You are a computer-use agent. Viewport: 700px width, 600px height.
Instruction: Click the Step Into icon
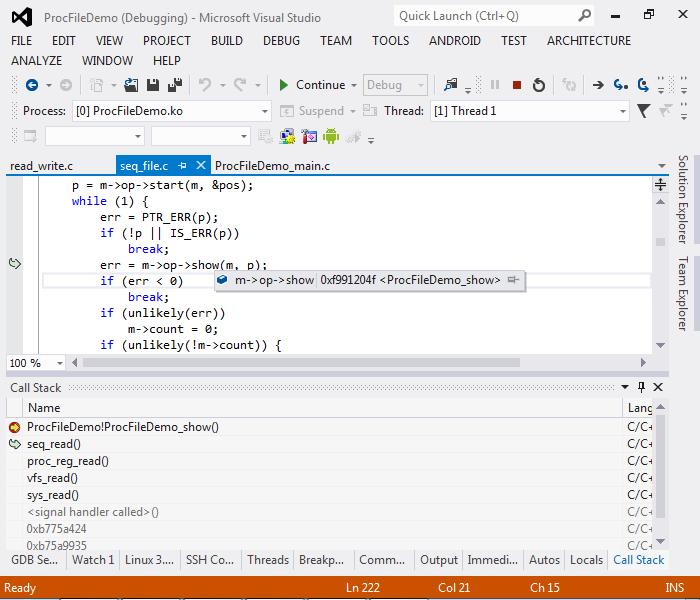tap(621, 85)
